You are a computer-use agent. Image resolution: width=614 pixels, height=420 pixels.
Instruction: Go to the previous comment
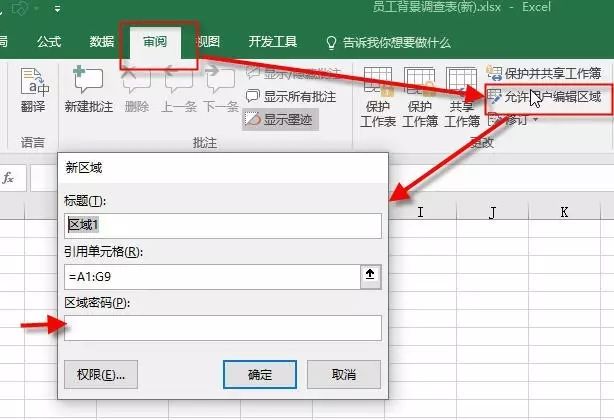[179, 89]
